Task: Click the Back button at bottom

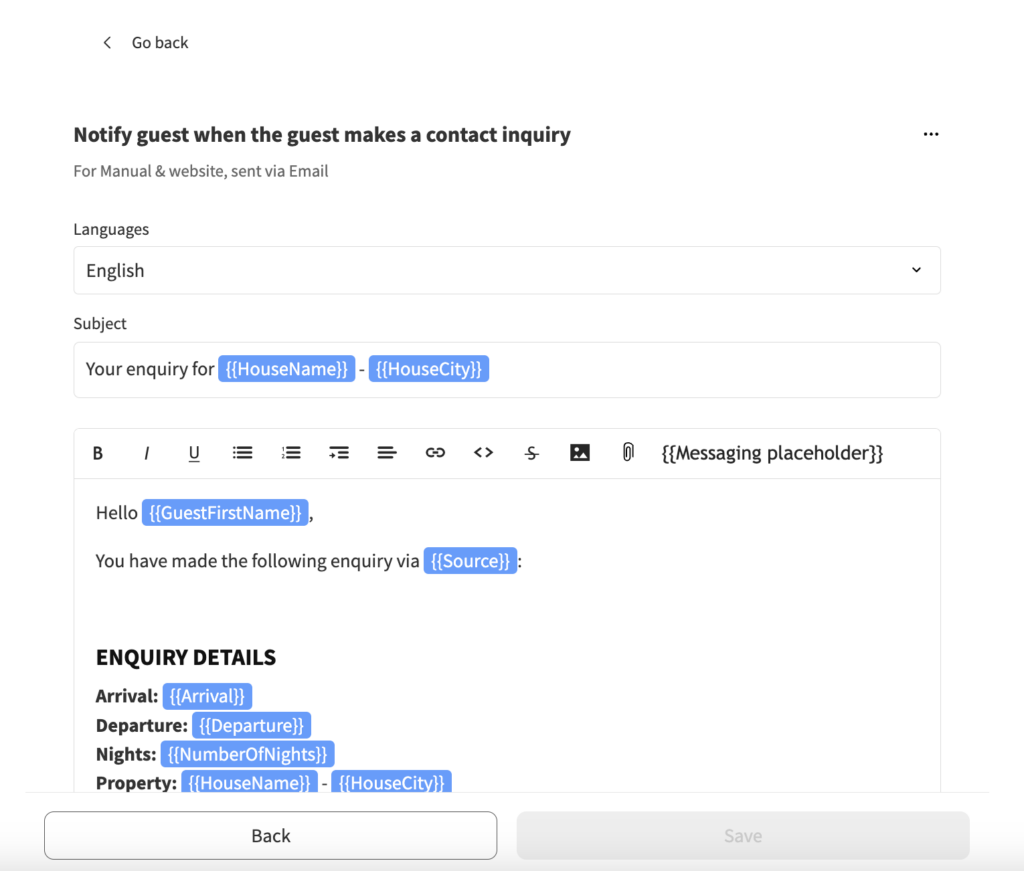Action: (x=270, y=836)
